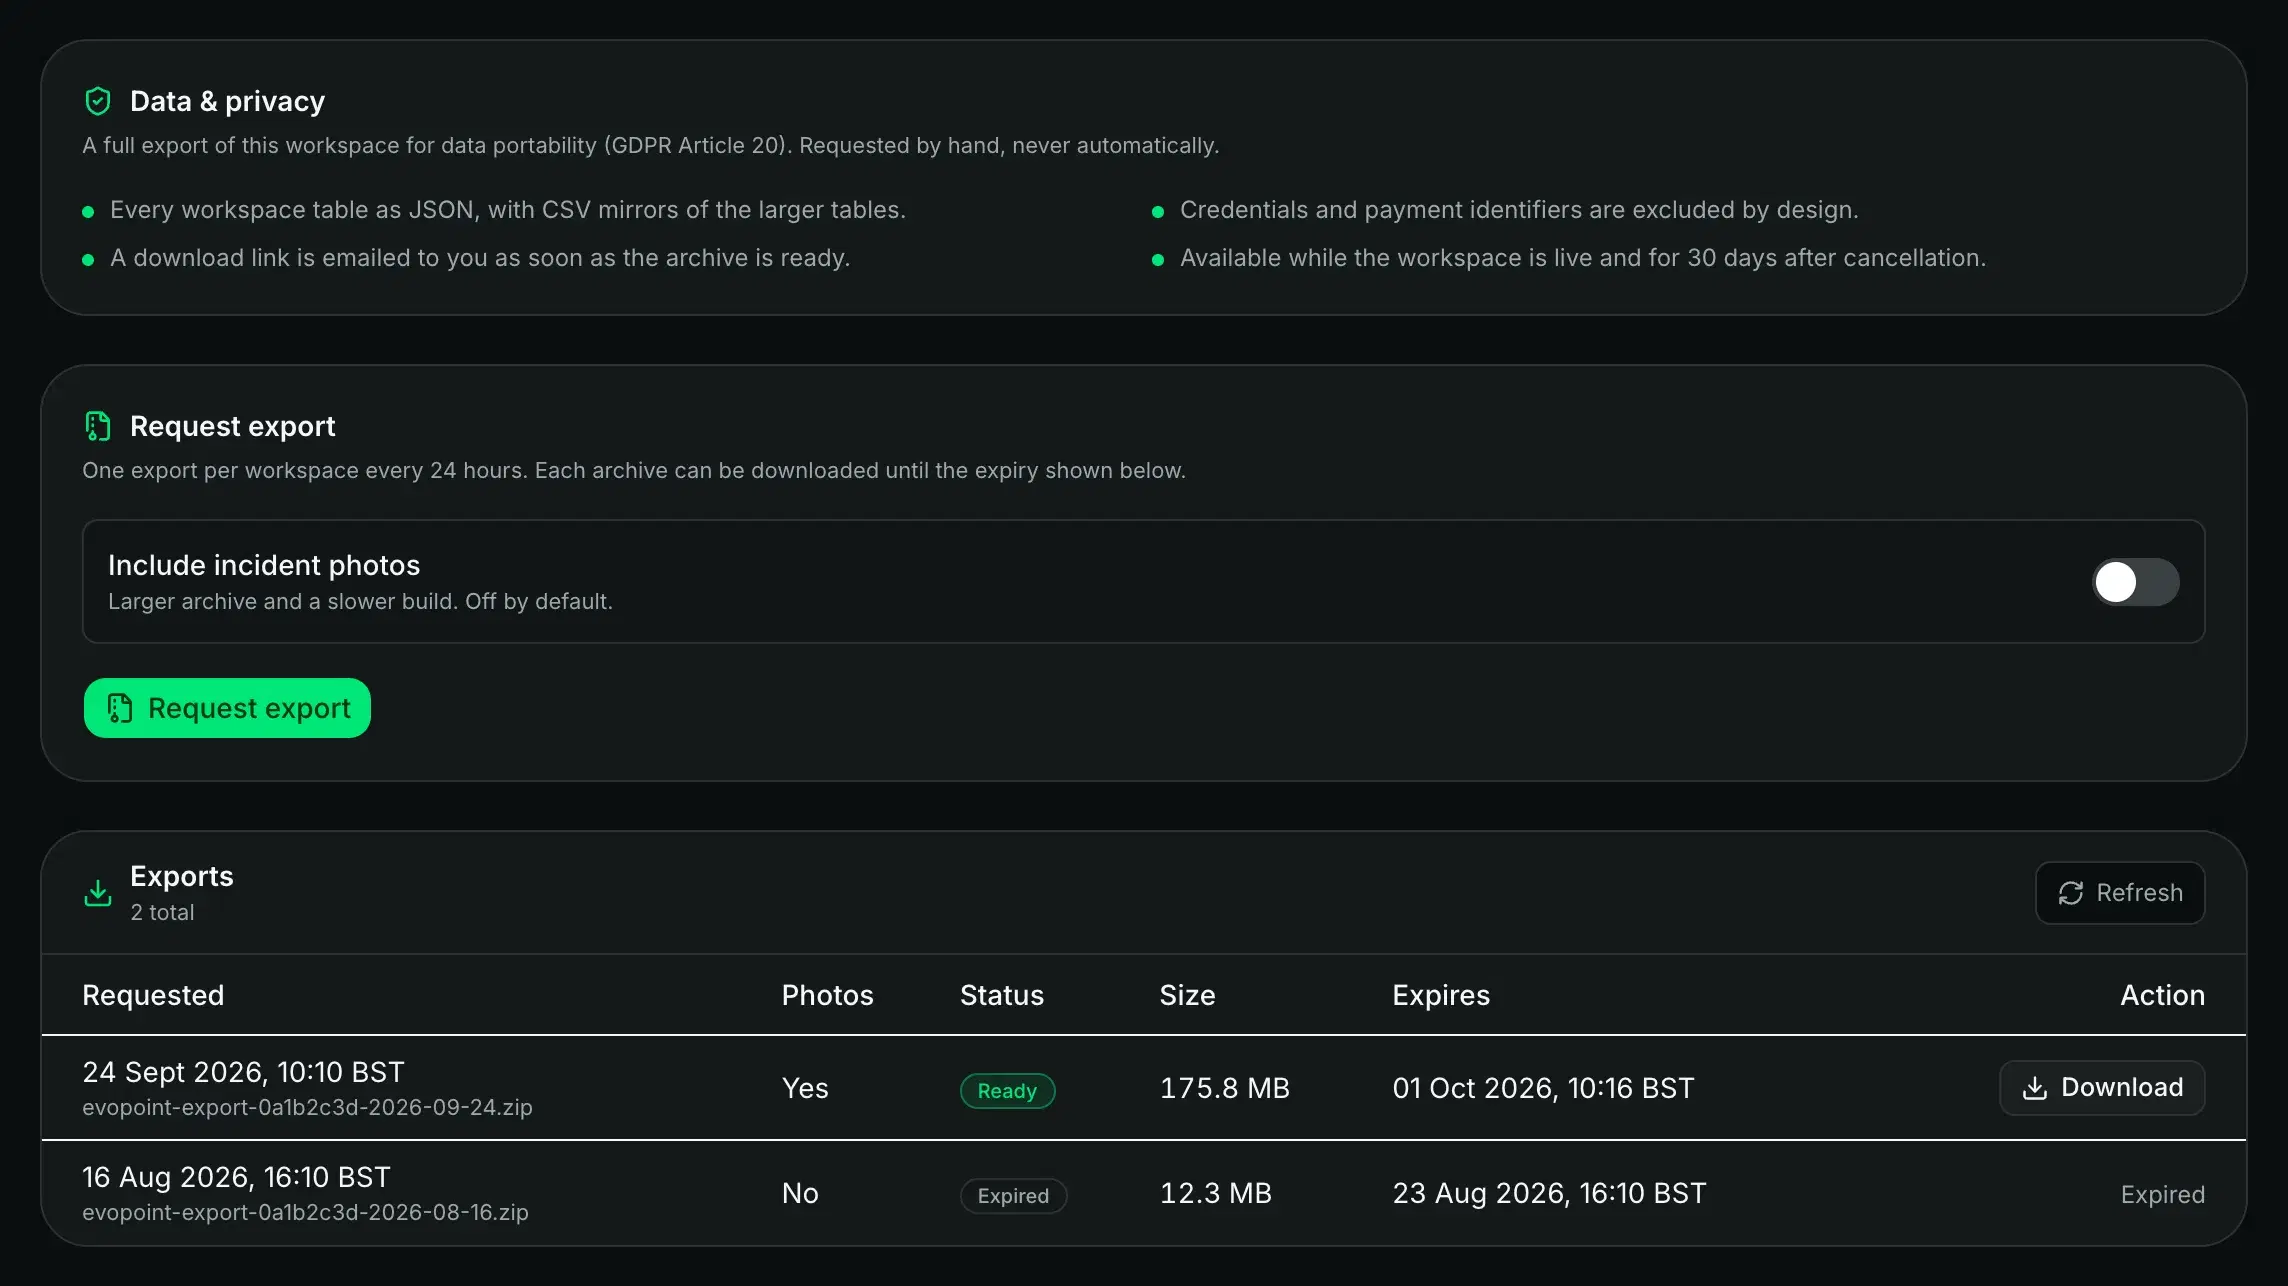Viewport: 2288px width, 1286px height.
Task: Refresh the exports list
Action: pos(2120,893)
